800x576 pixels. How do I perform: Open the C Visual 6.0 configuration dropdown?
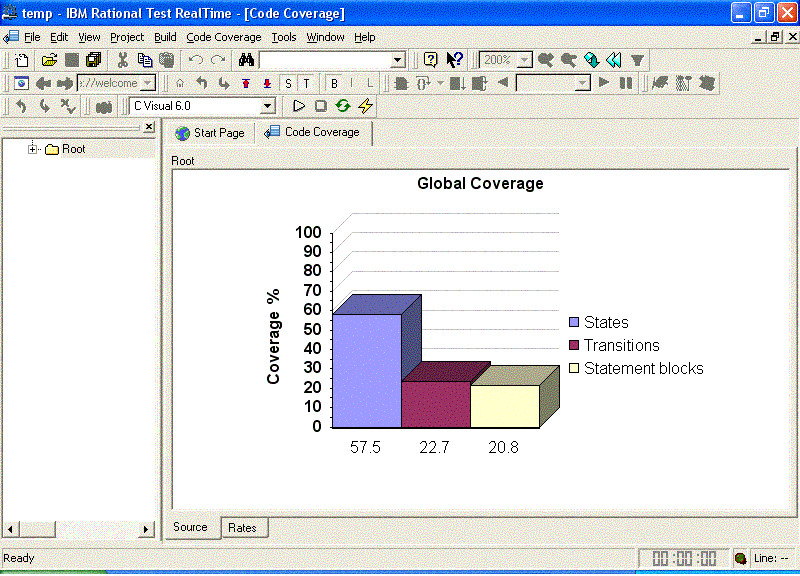point(267,106)
